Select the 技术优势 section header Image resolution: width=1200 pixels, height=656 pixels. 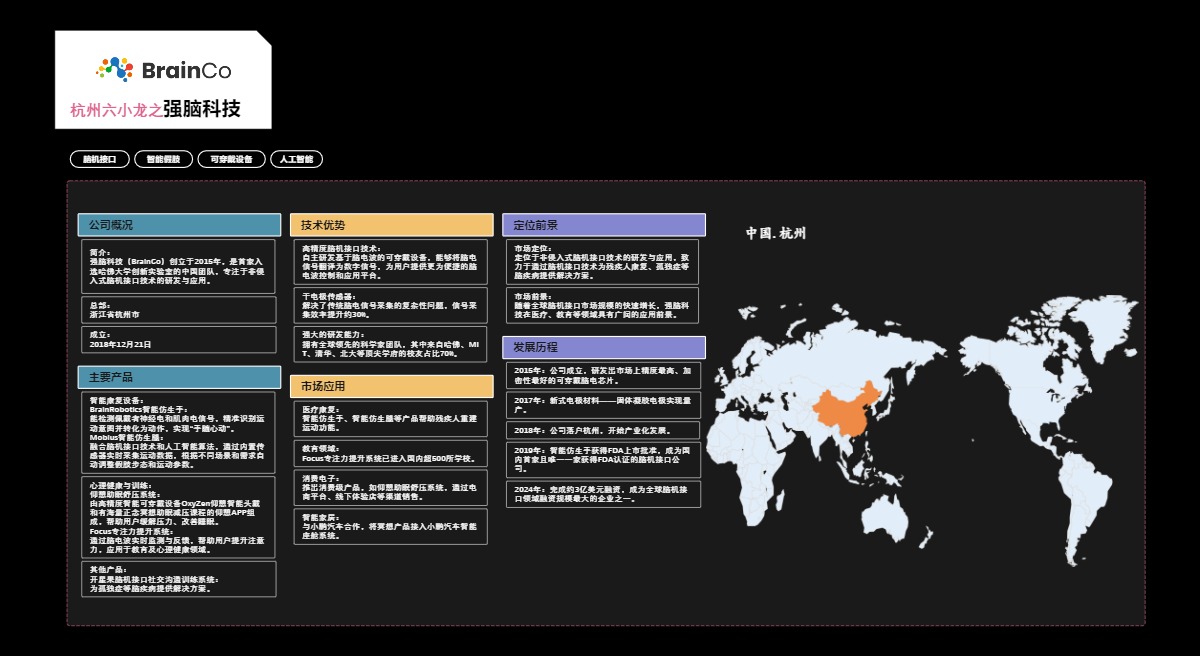click(x=391, y=225)
